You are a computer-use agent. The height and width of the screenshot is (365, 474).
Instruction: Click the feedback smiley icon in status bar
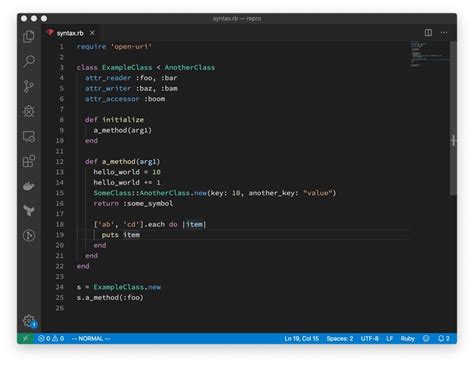426,338
